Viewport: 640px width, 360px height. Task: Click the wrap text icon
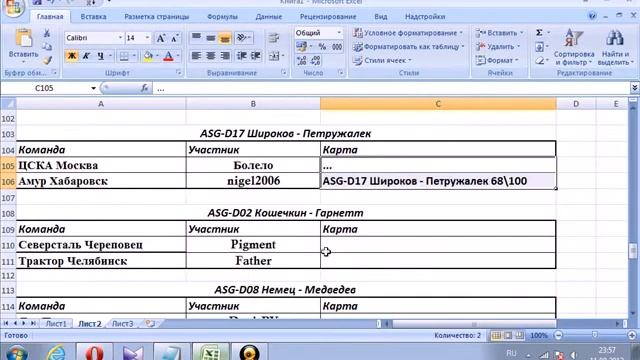tap(273, 38)
